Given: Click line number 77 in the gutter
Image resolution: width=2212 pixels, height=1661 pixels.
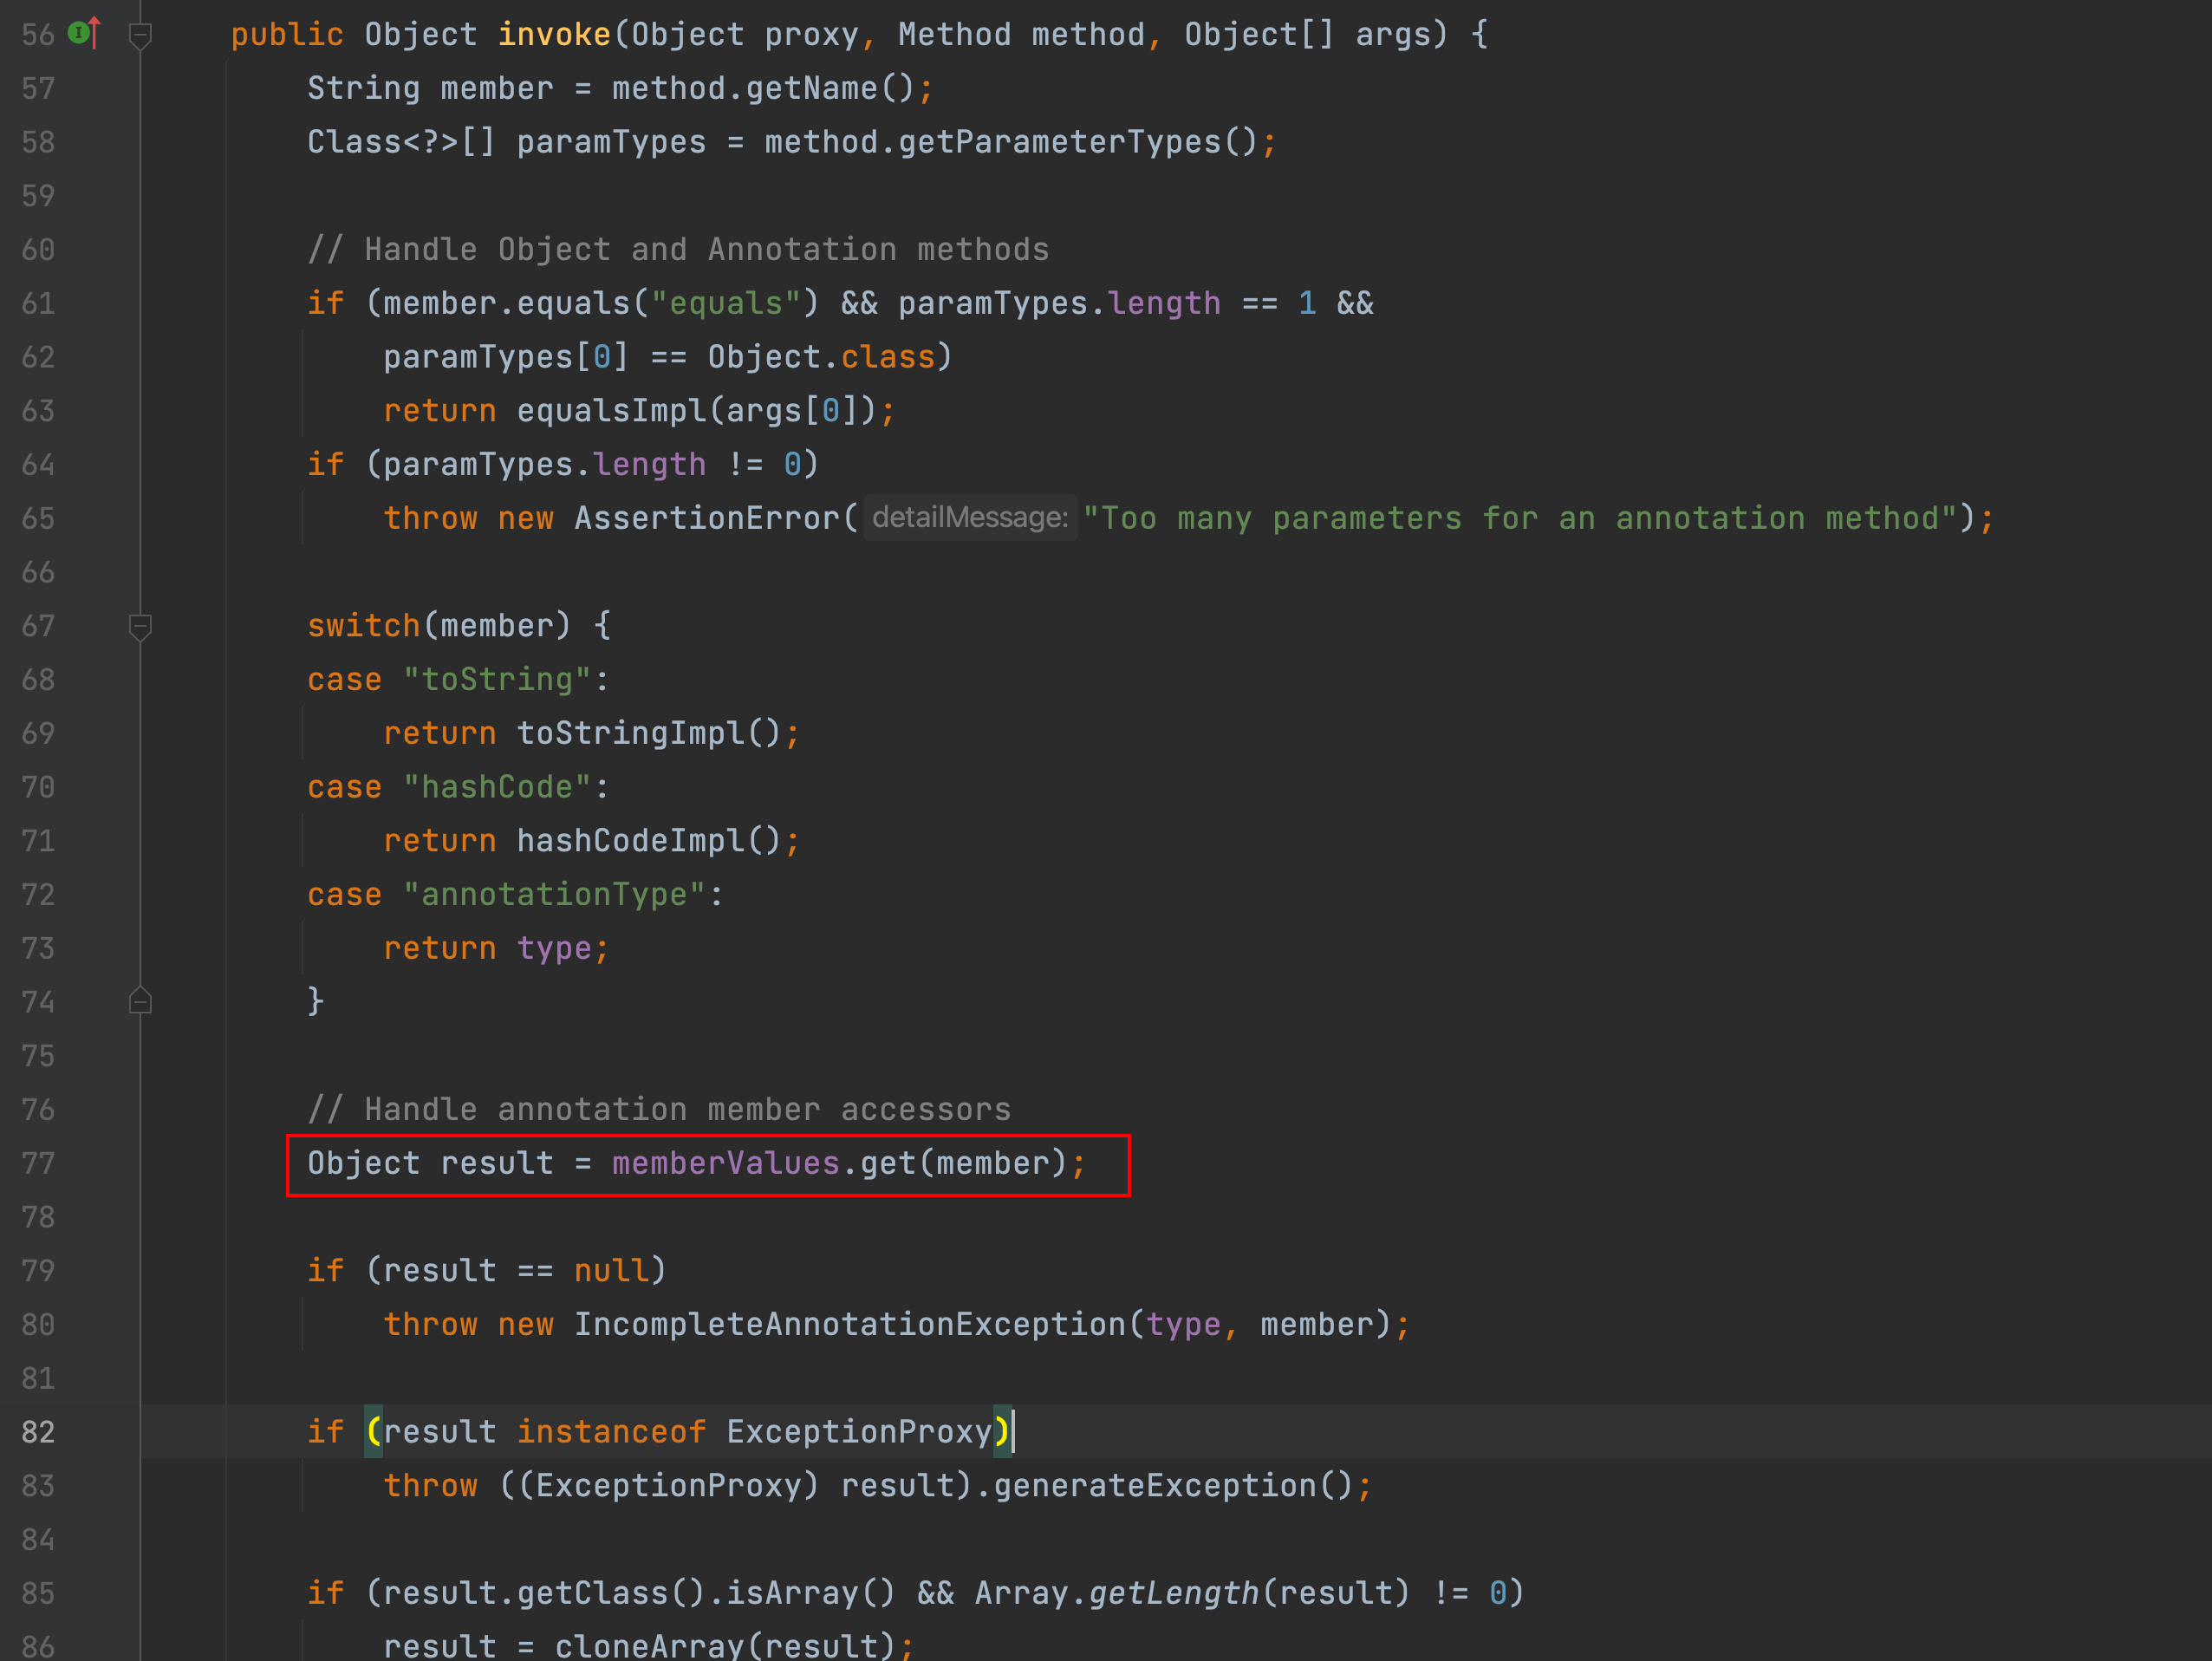Looking at the screenshot, I should pos(38,1163).
